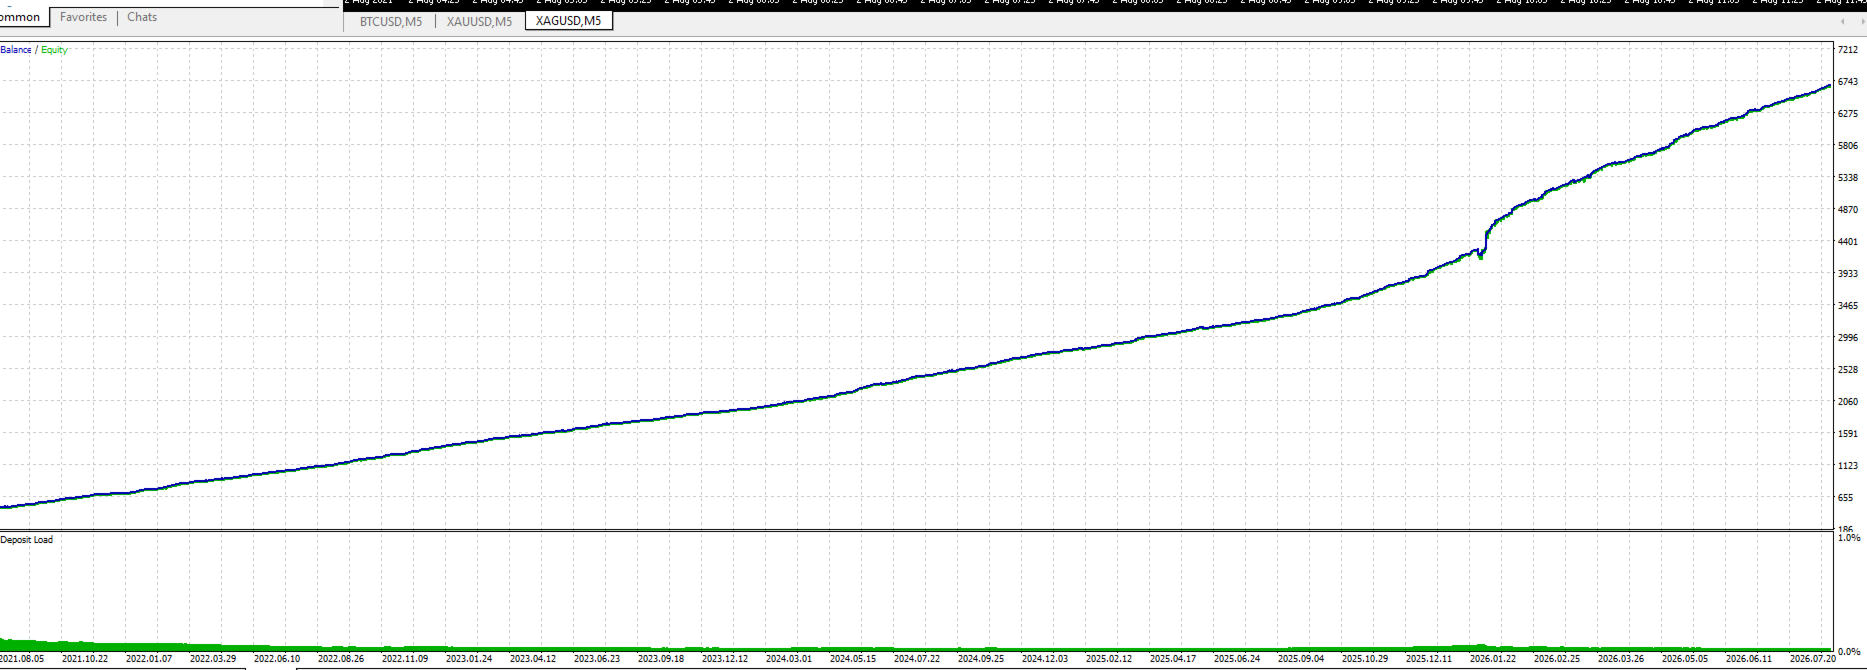Viewport: 1867px width, 670px height.
Task: Click the 2022.03.29 date label
Action: [213, 659]
